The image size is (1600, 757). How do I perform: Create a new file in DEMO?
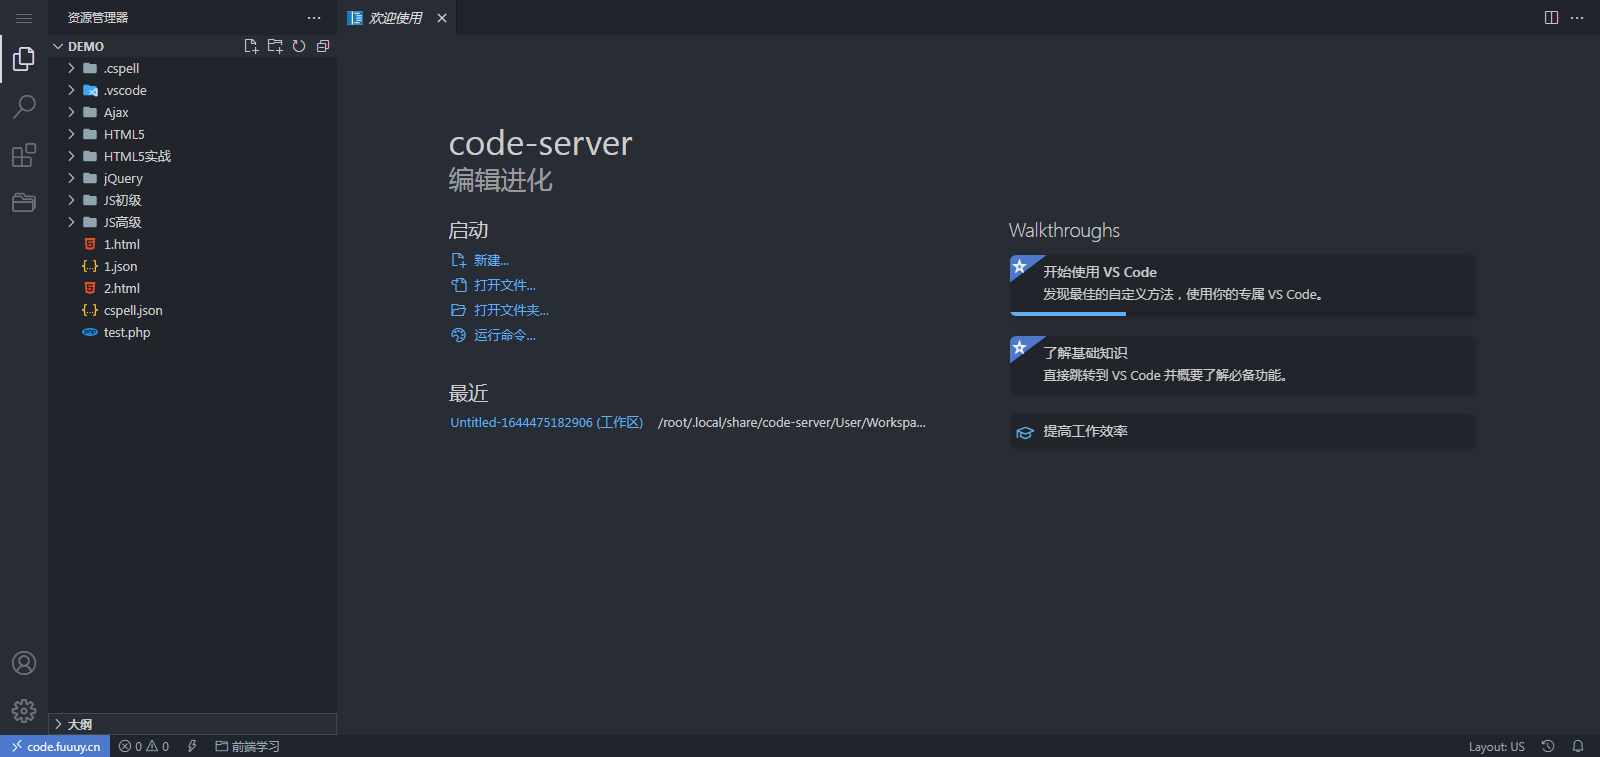[x=251, y=46]
